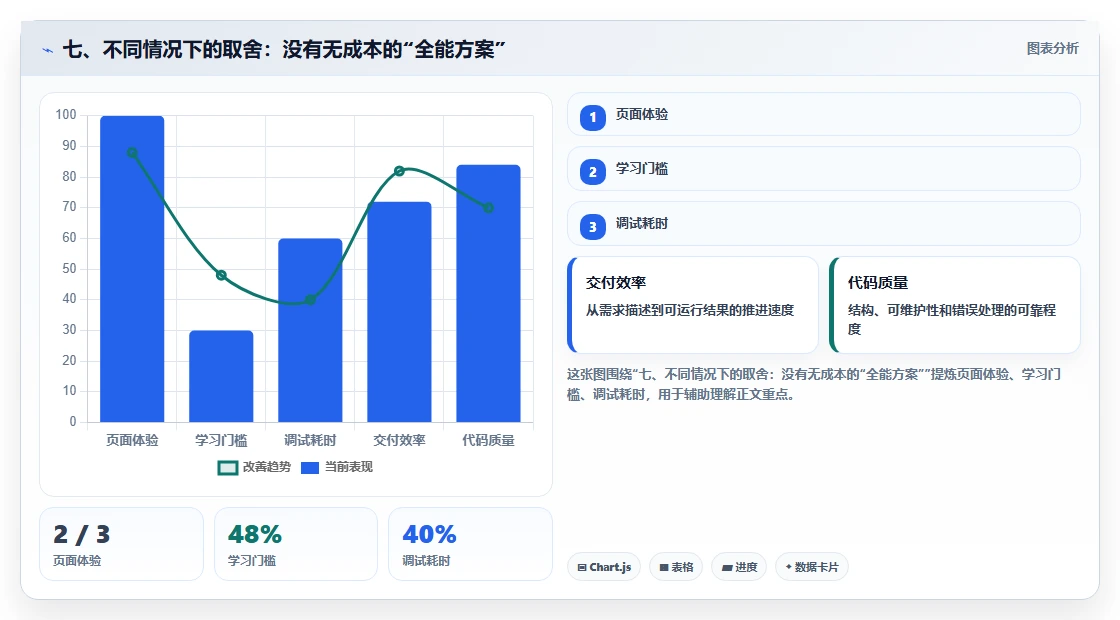This screenshot has height=620, width=1120.
Task: Click the 调试耗时 x-axis label
Action: pyautogui.click(x=310, y=441)
